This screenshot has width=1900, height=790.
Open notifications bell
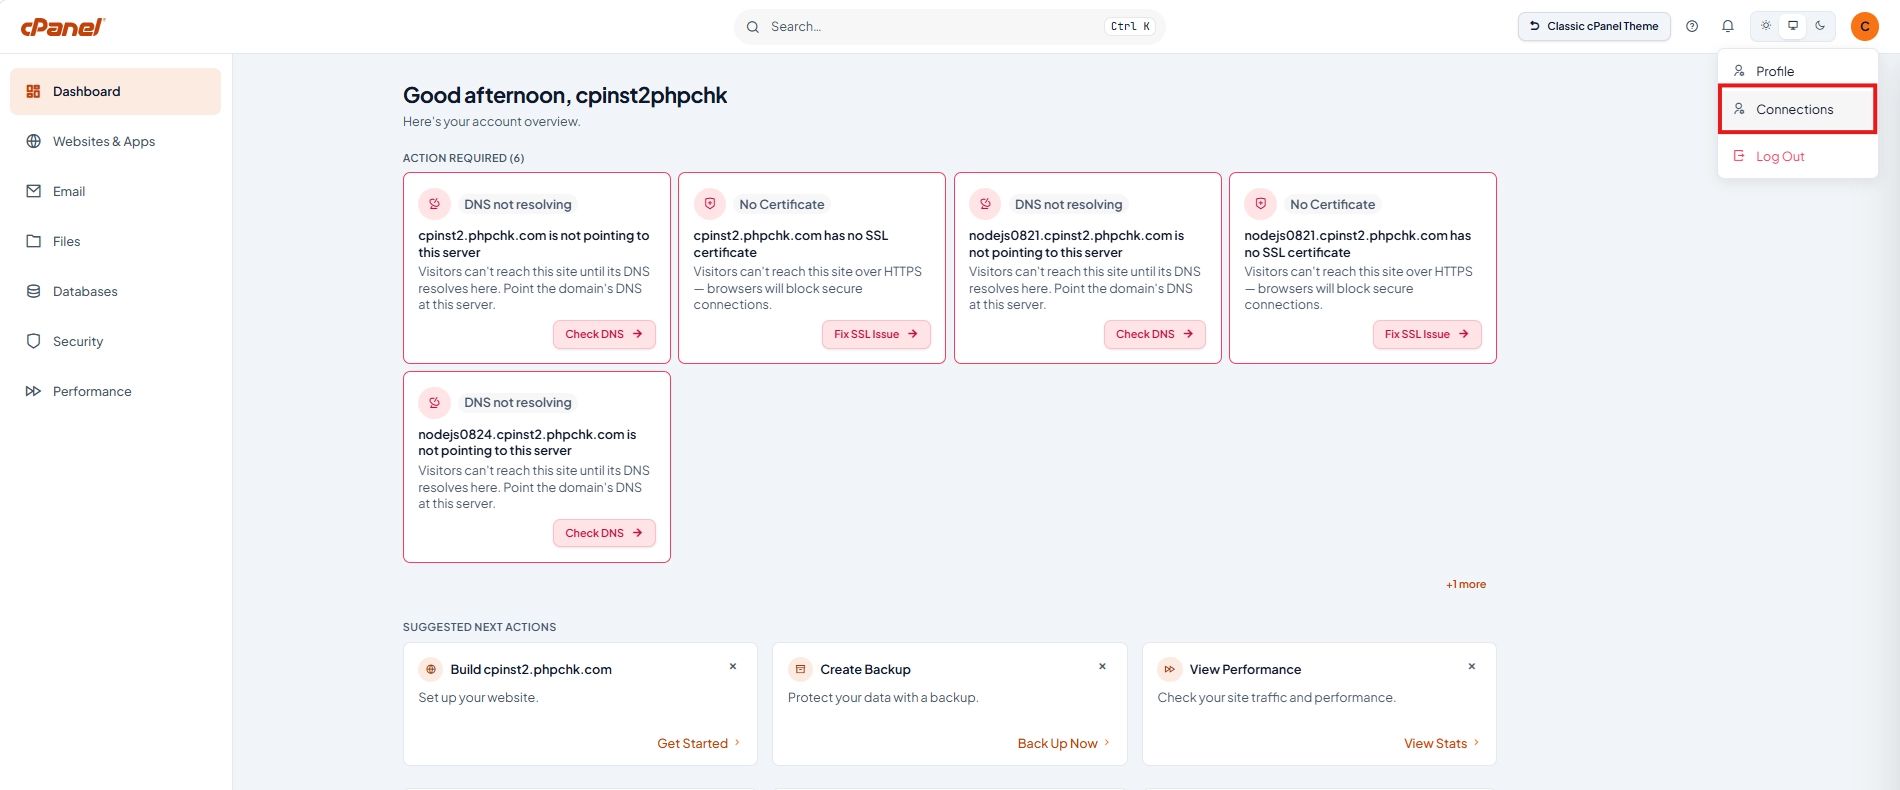[x=1727, y=26]
